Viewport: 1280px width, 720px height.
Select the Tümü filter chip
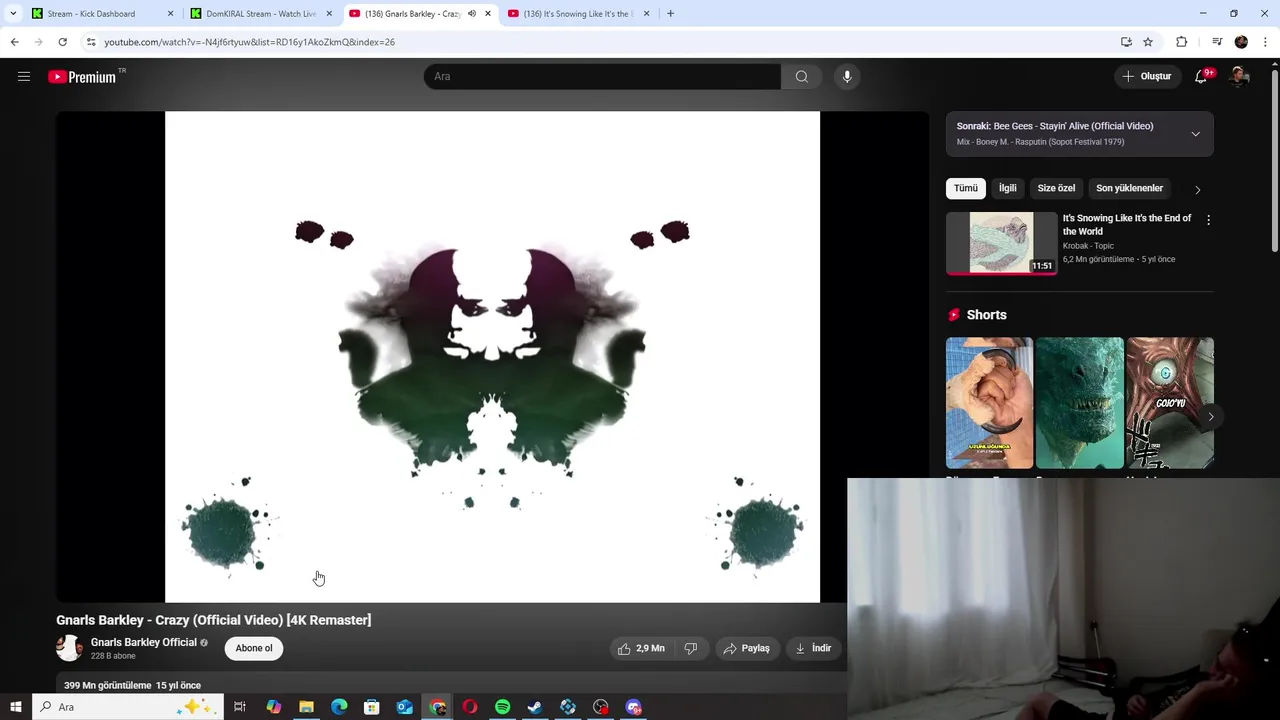pyautogui.click(x=965, y=188)
